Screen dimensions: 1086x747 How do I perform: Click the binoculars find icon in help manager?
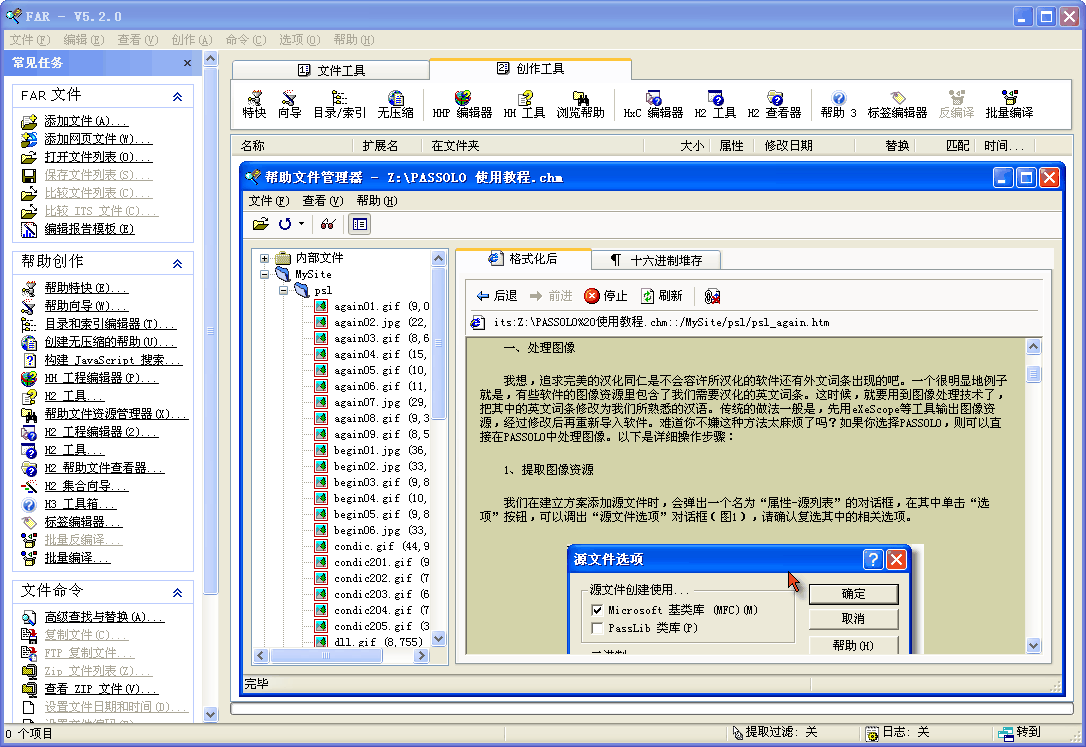pyautogui.click(x=328, y=224)
